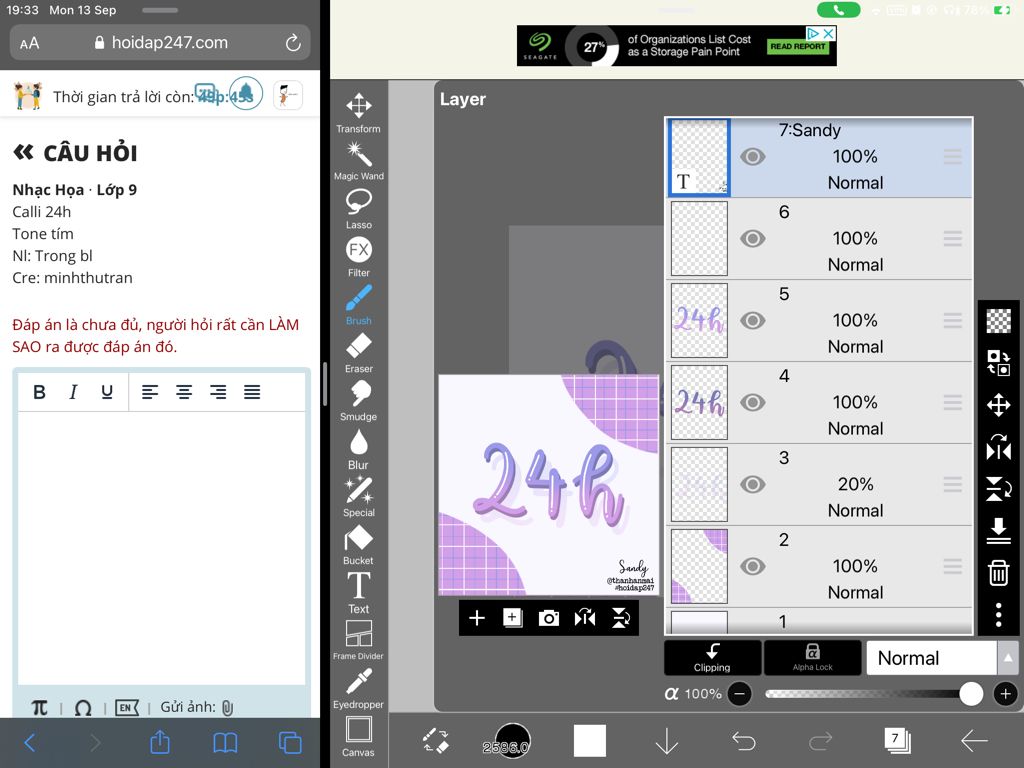
Task: Add a new layer with plus icon
Action: (477, 618)
